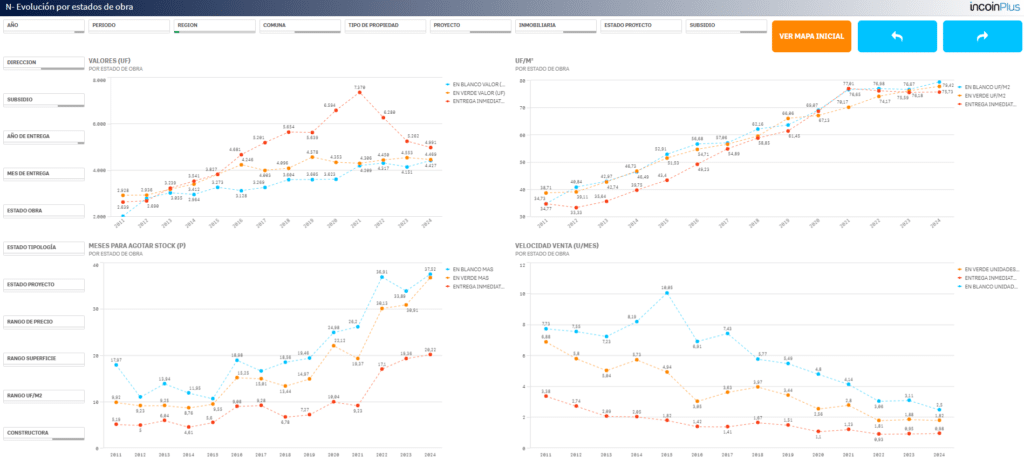The width and height of the screenshot is (1024, 461).
Task: Click the back arrow button
Action: (x=897, y=37)
